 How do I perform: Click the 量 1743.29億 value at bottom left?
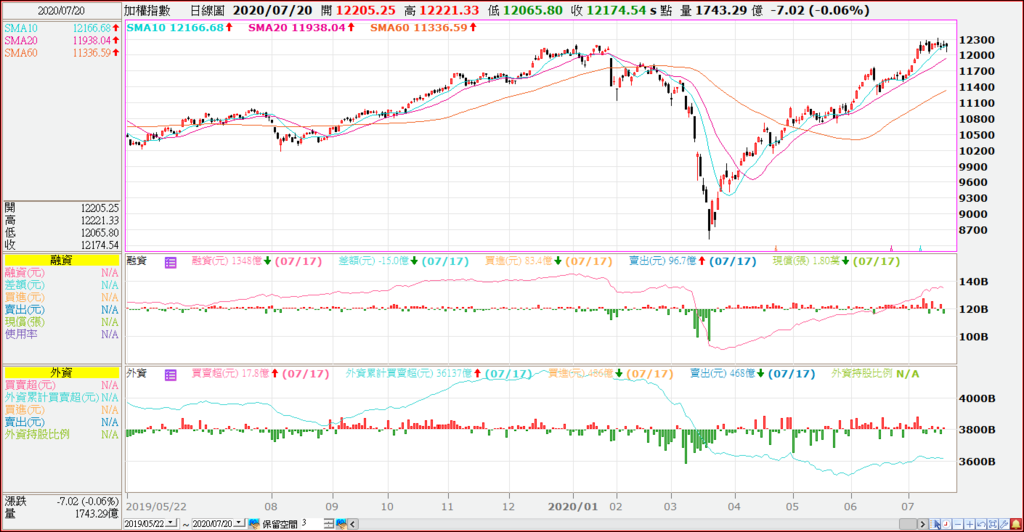(x=96, y=514)
